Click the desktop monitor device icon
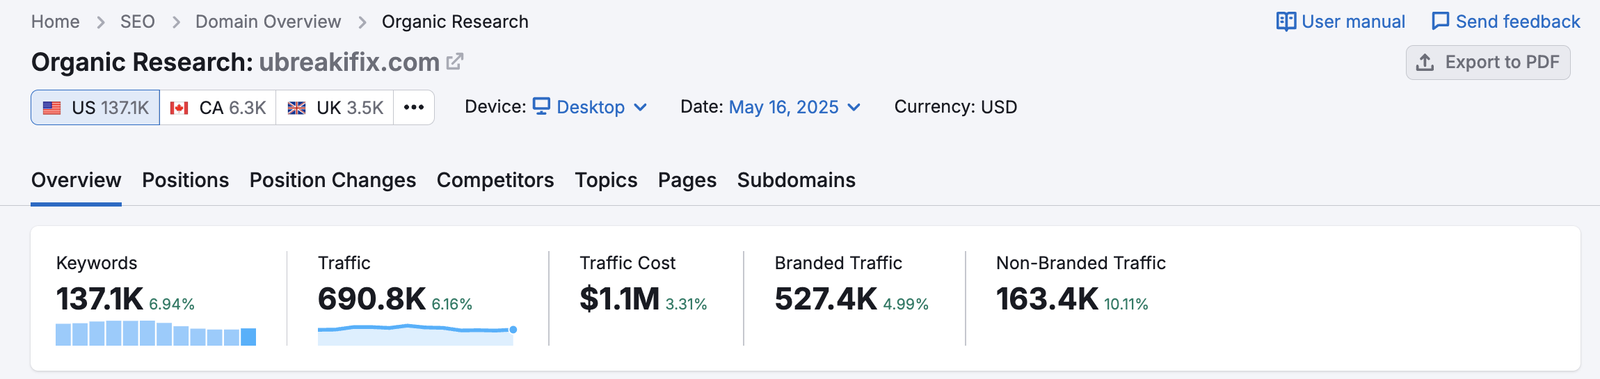 pos(542,106)
